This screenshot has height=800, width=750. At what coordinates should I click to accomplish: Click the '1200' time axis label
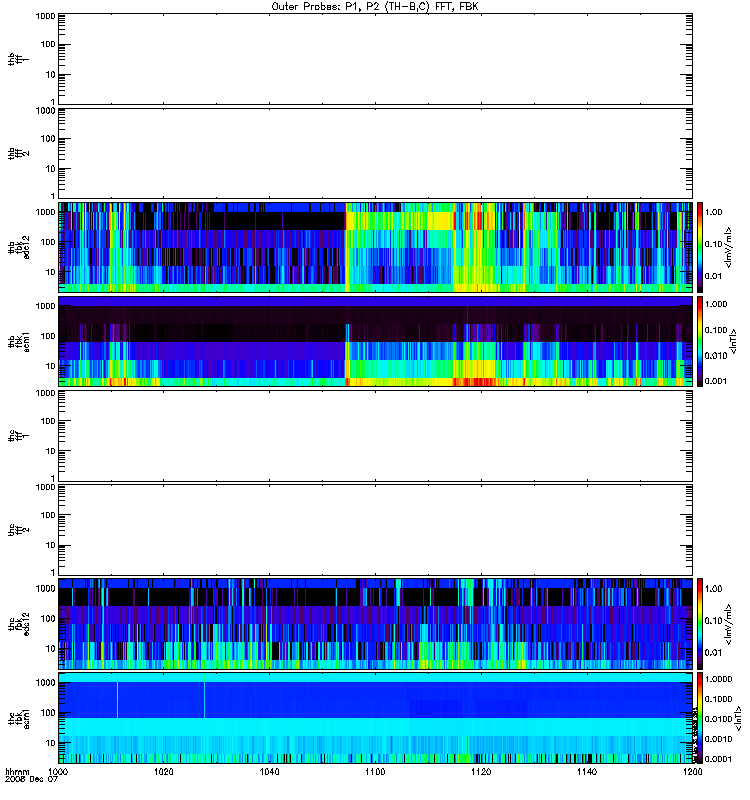(x=692, y=771)
